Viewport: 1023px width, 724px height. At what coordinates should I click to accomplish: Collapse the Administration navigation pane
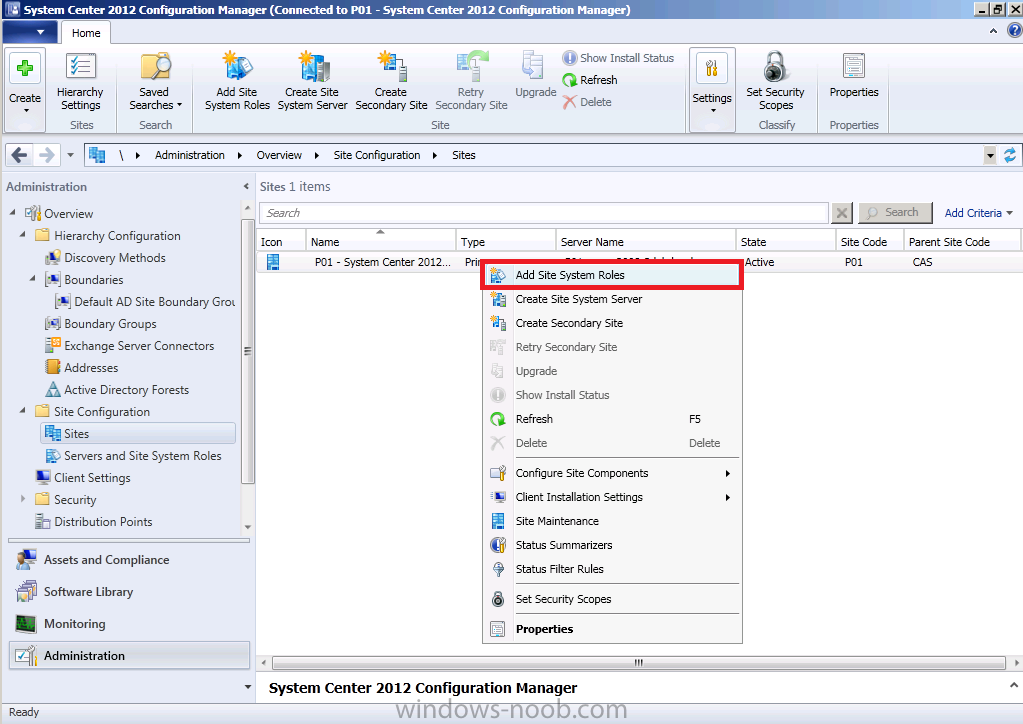tap(246, 187)
